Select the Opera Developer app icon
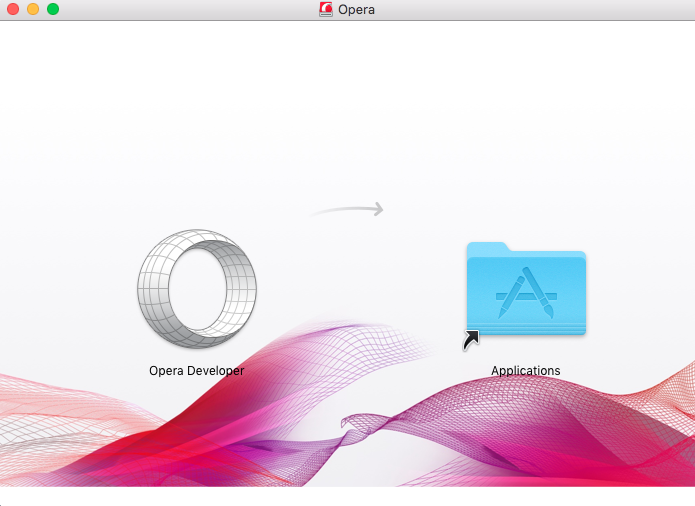The height and width of the screenshot is (506, 695). pos(196,289)
